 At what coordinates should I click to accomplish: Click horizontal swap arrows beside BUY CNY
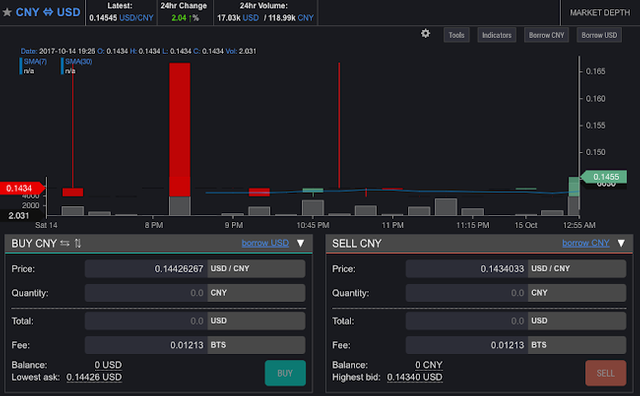[x=64, y=243]
